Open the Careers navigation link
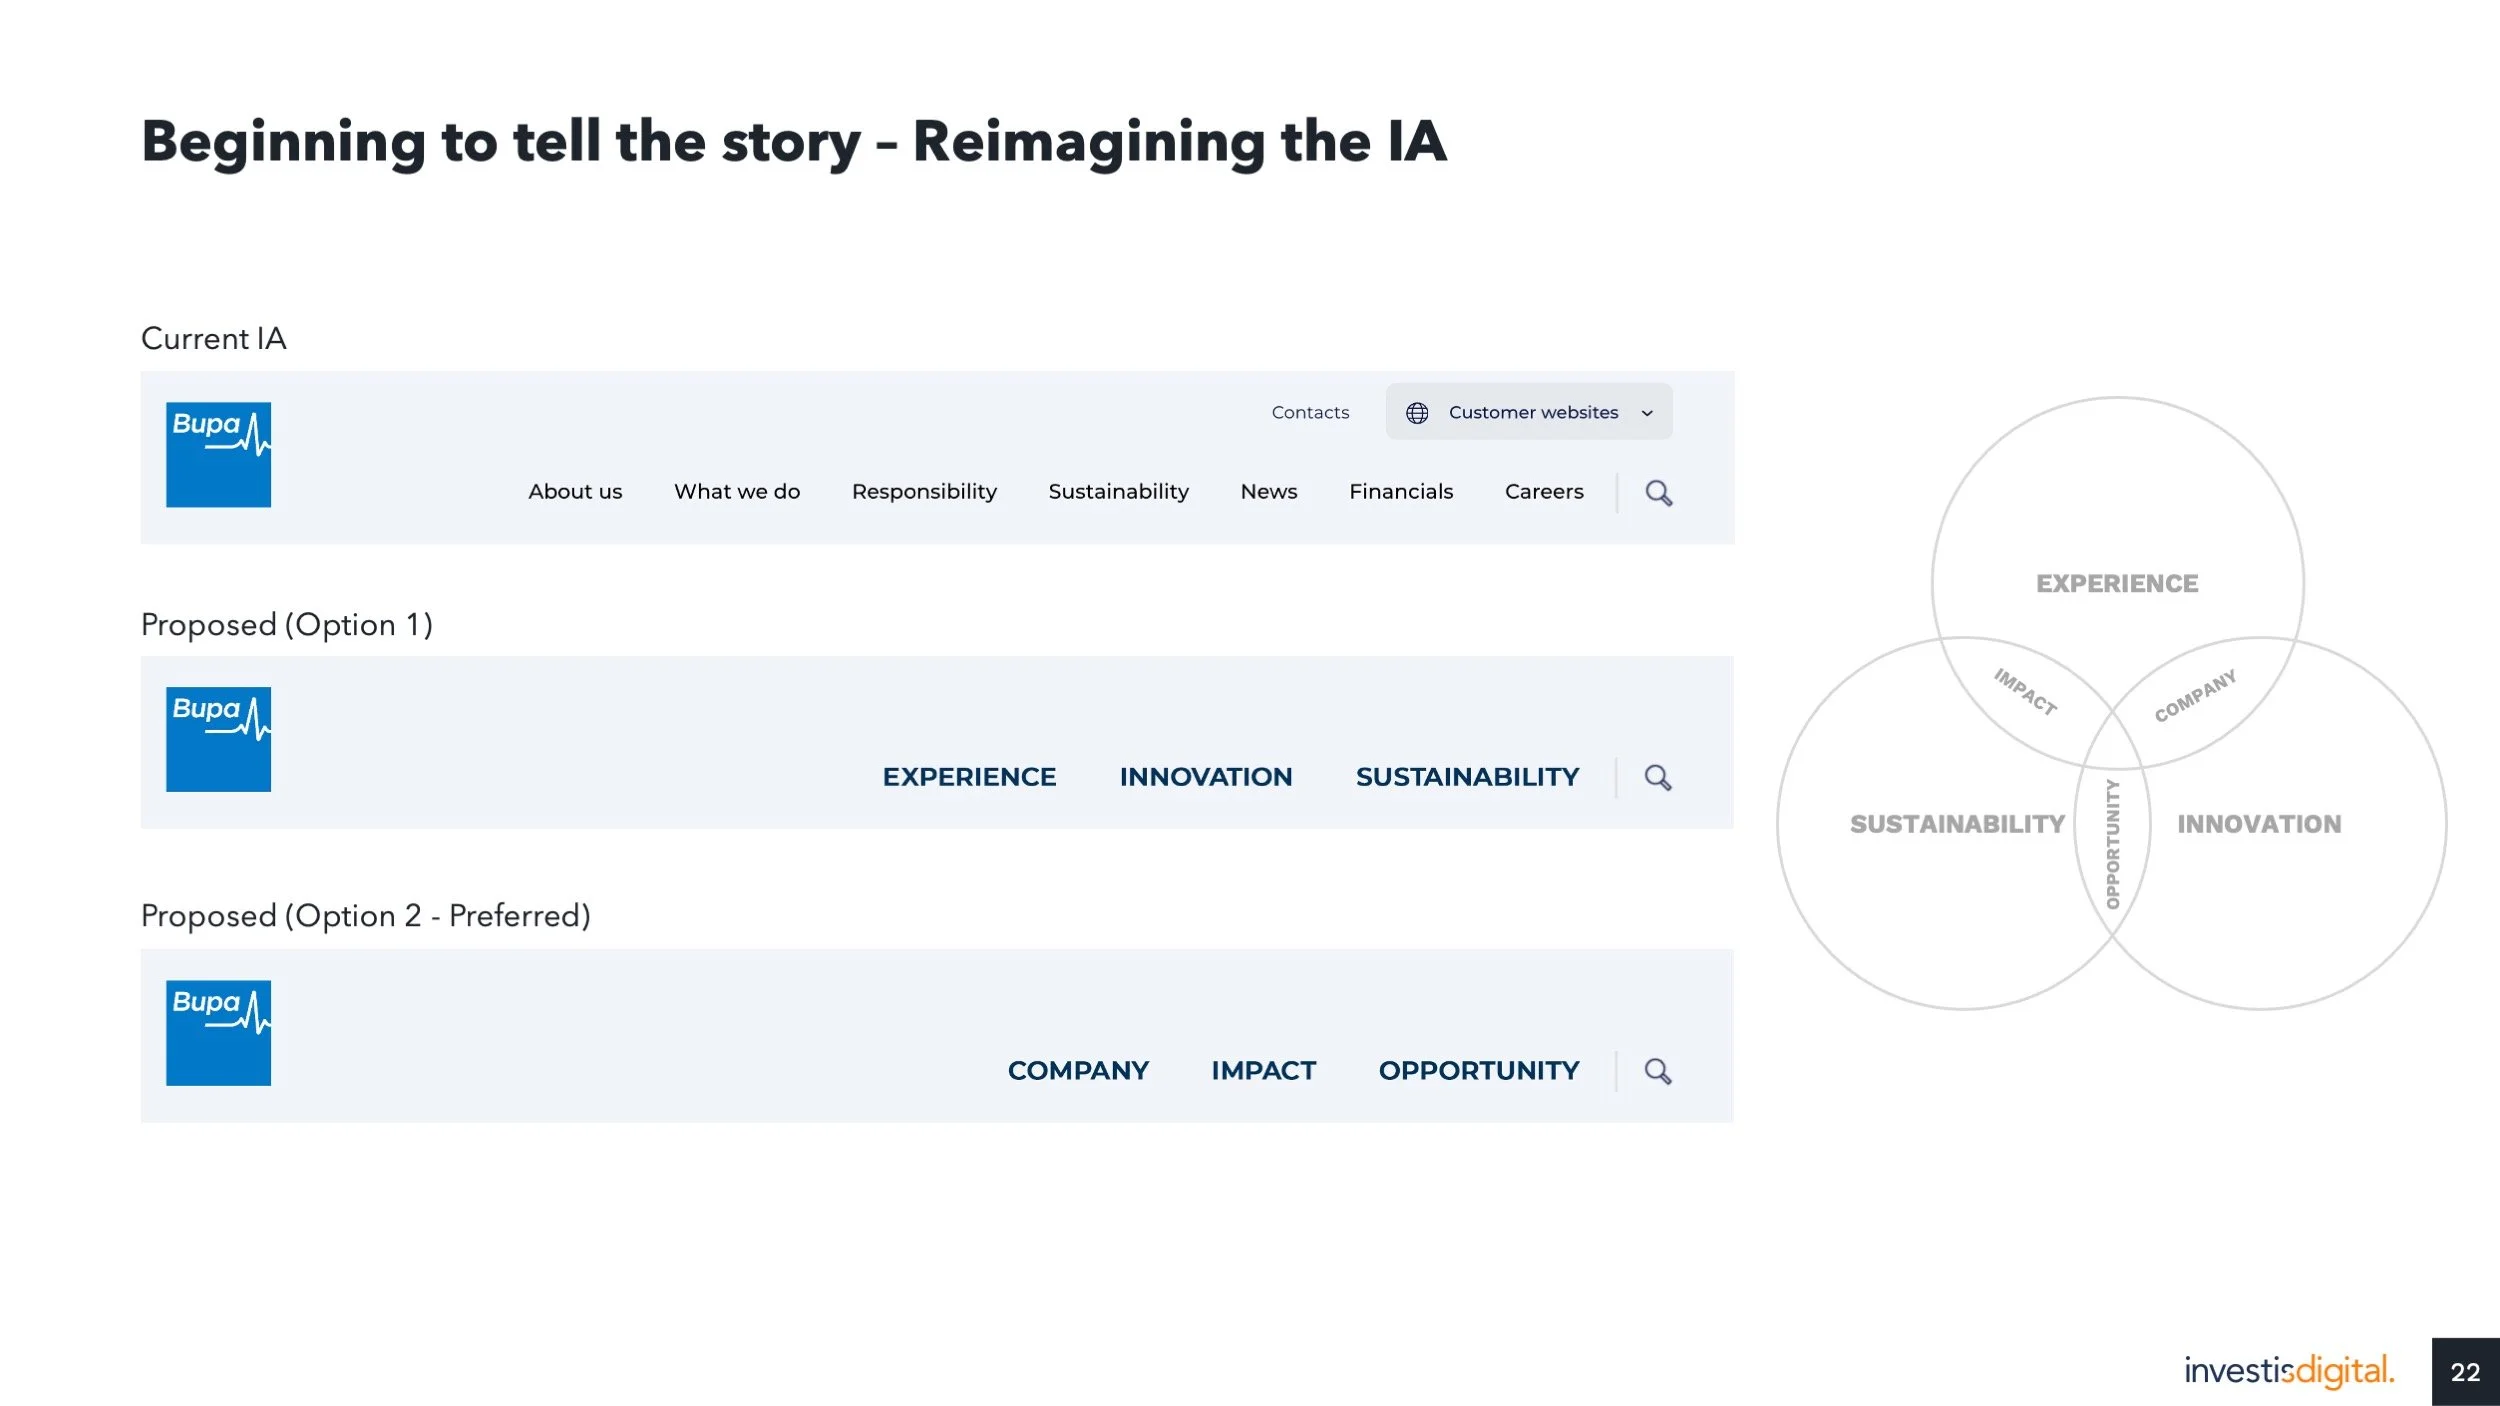The image size is (2500, 1406). click(1544, 492)
